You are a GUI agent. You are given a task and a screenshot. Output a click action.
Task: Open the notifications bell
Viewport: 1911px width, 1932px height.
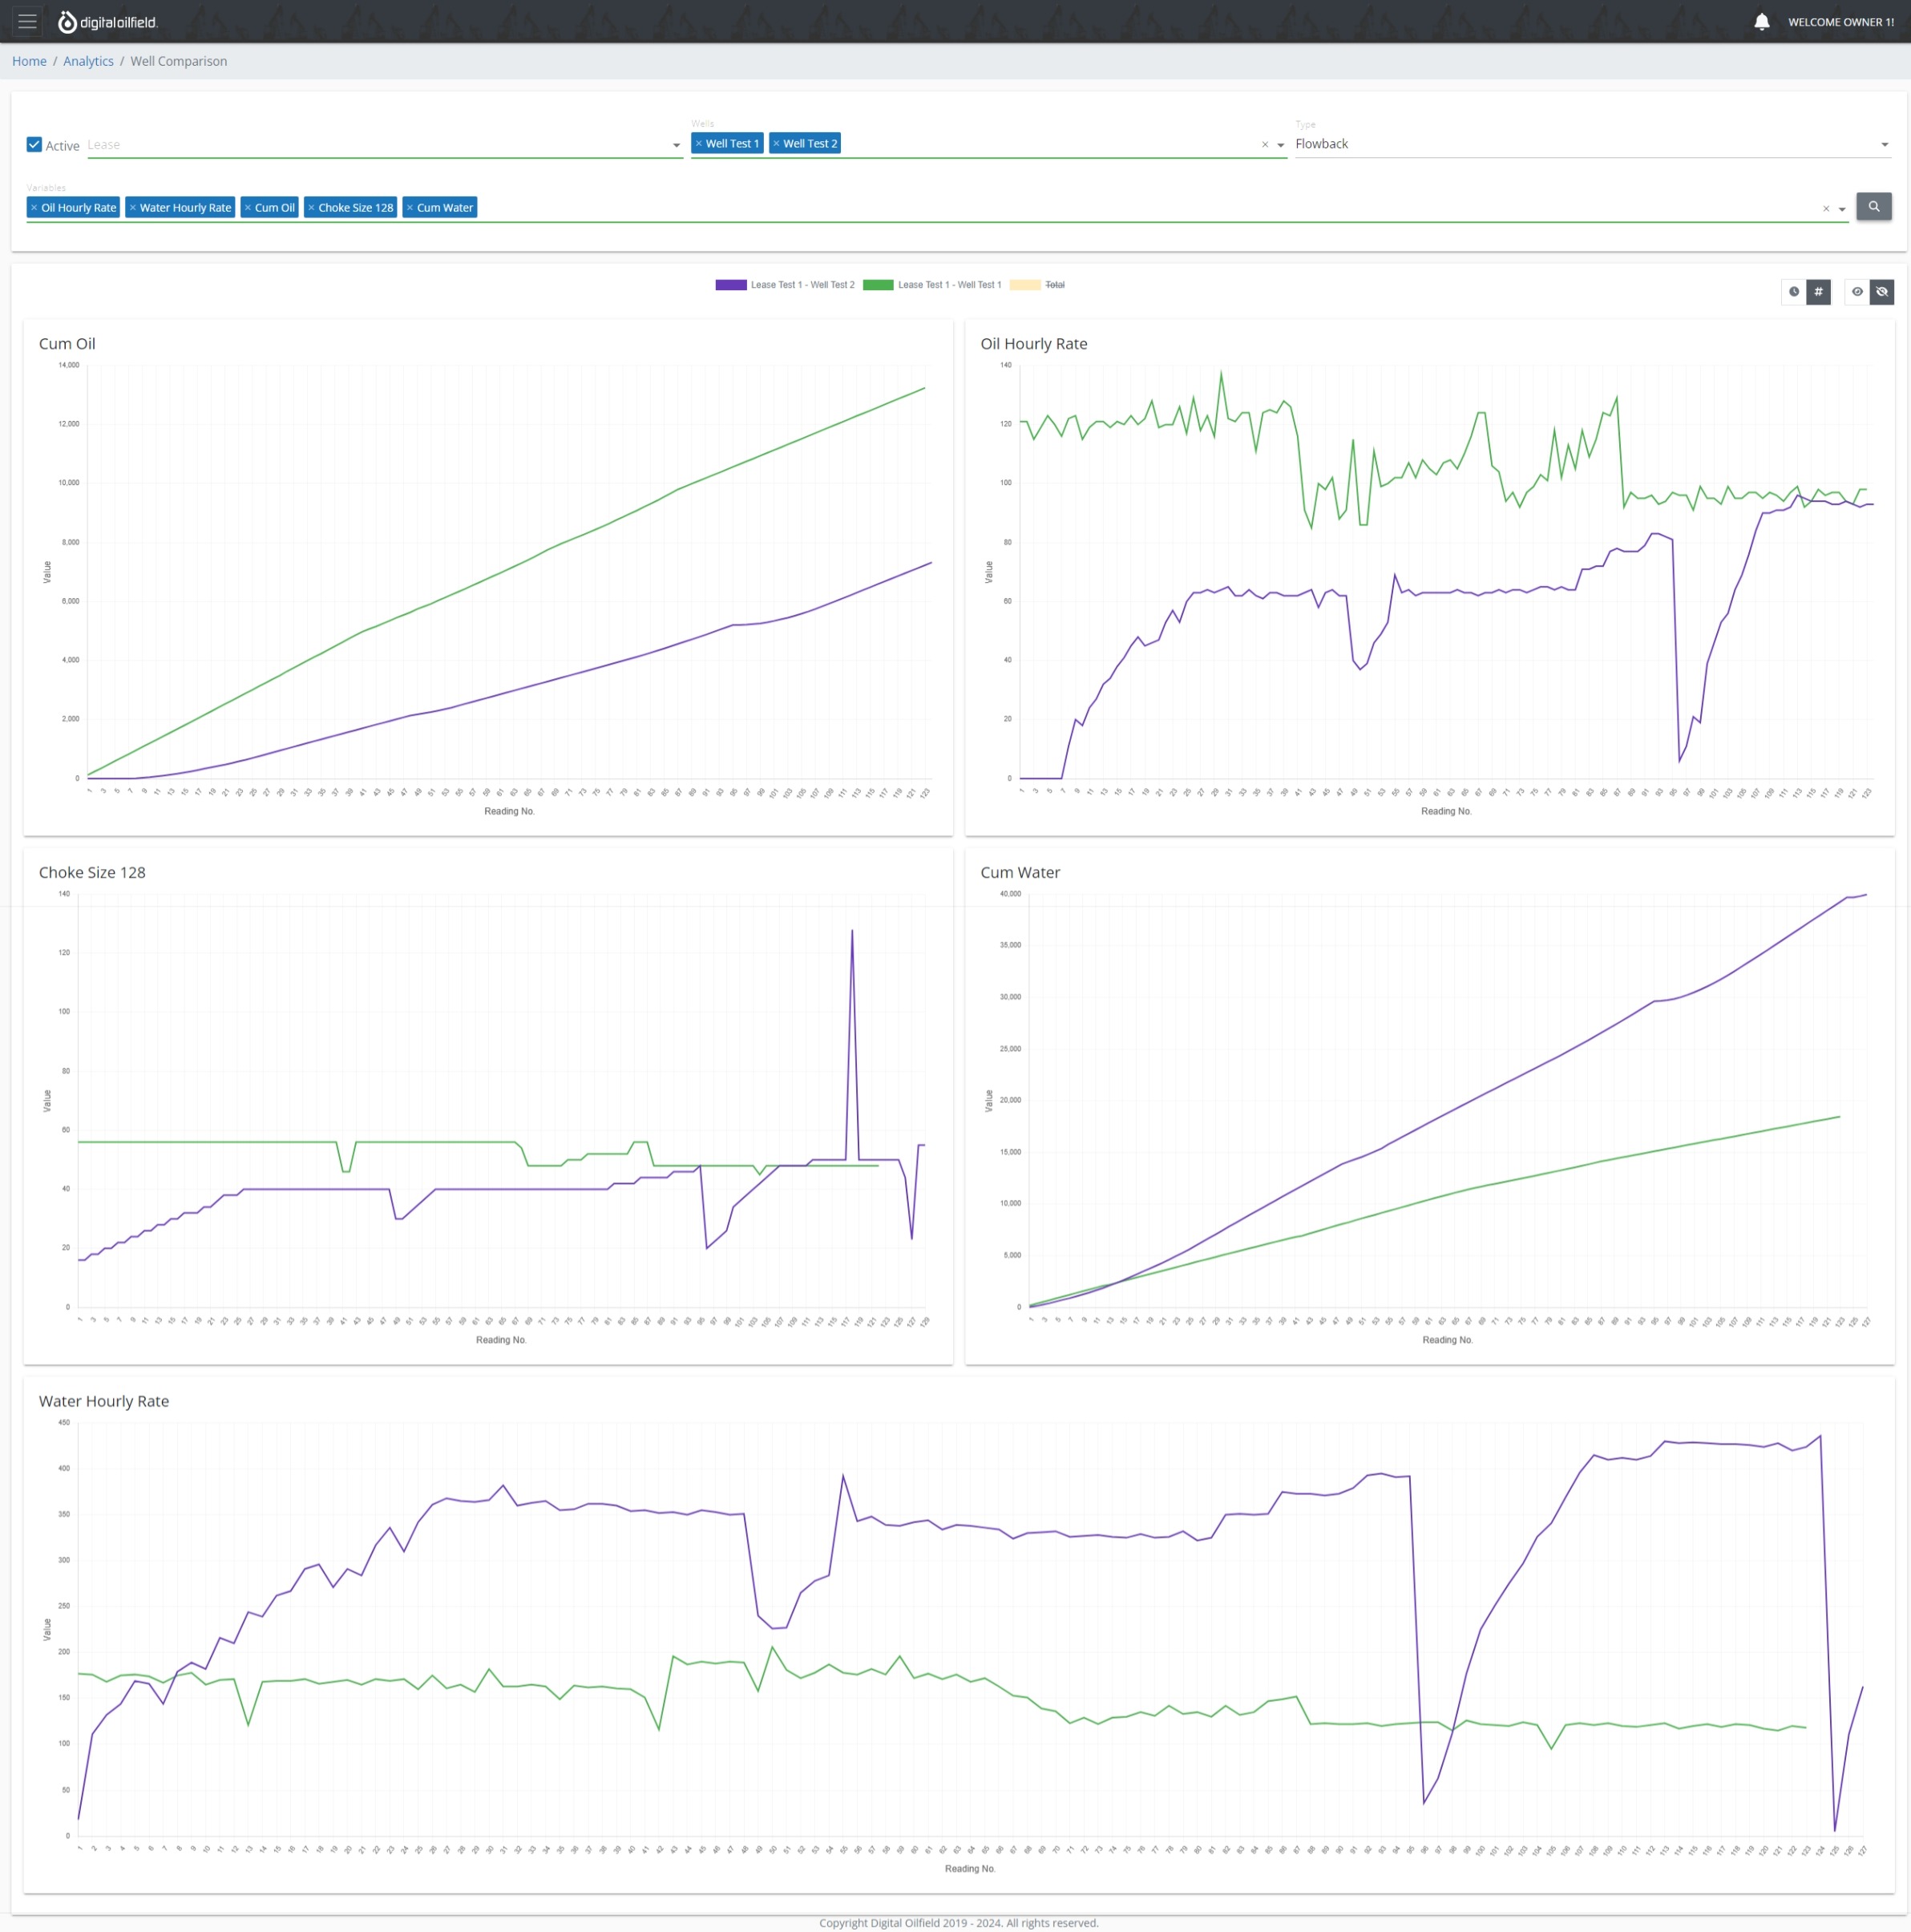click(1761, 22)
